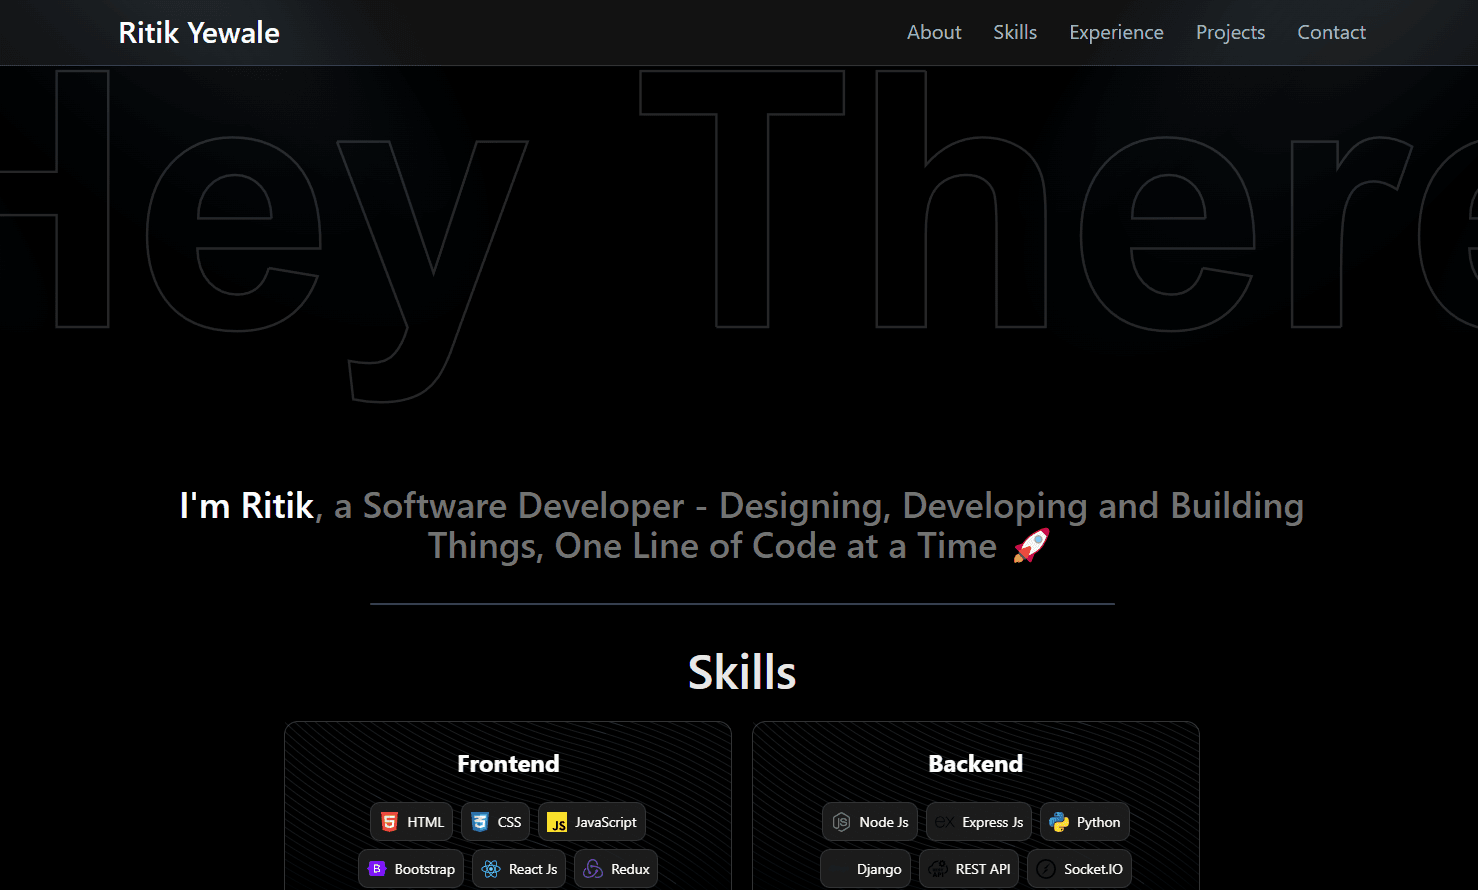The height and width of the screenshot is (890, 1478).
Task: Click the REST API cloud icon
Action: 938,869
